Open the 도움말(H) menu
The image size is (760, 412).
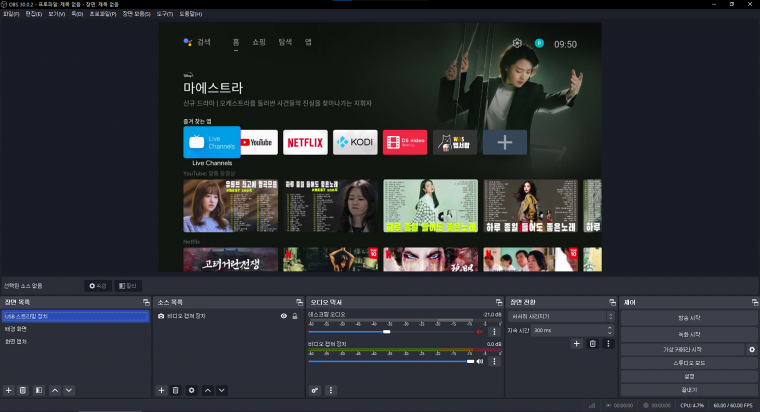click(190, 14)
